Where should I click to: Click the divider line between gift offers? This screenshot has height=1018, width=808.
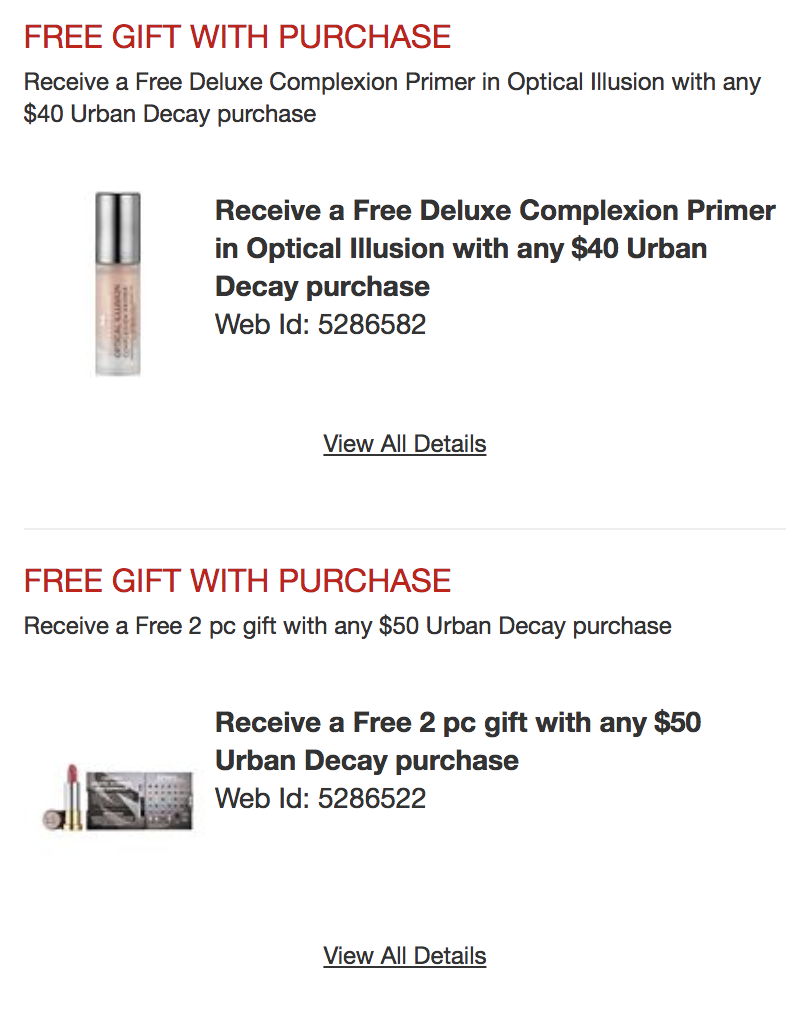click(x=404, y=528)
